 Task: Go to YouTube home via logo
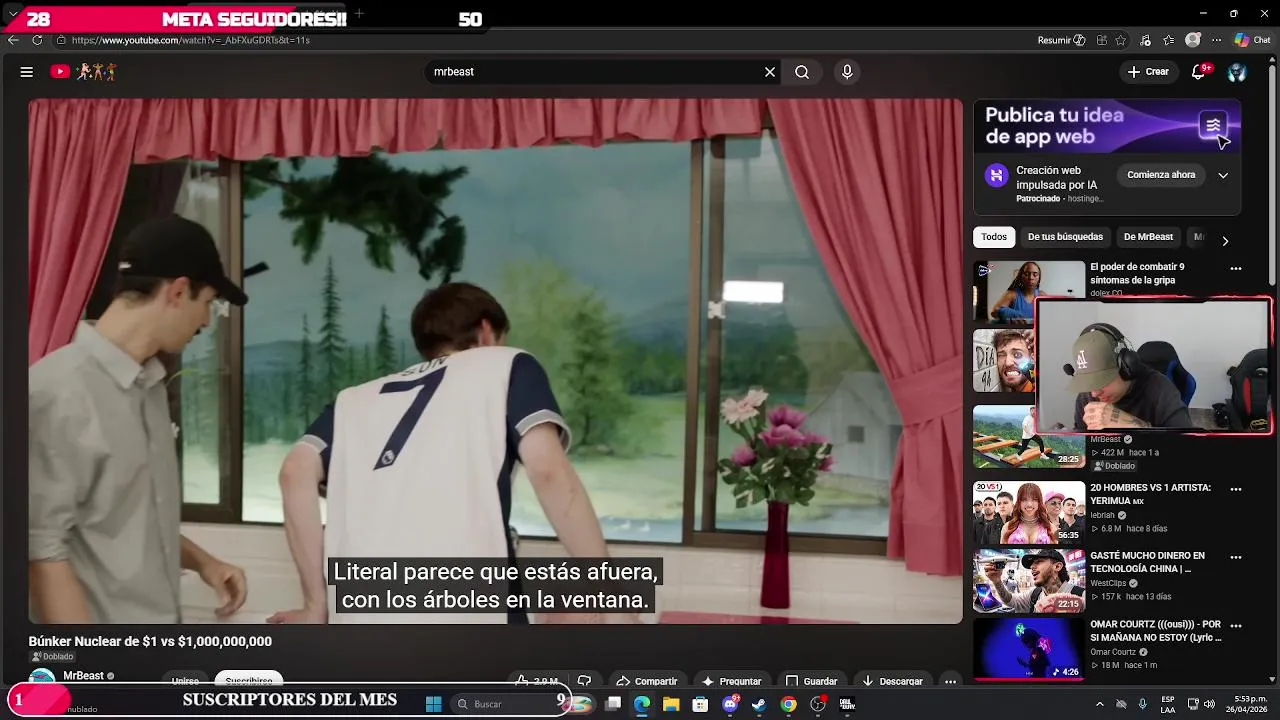(x=84, y=72)
